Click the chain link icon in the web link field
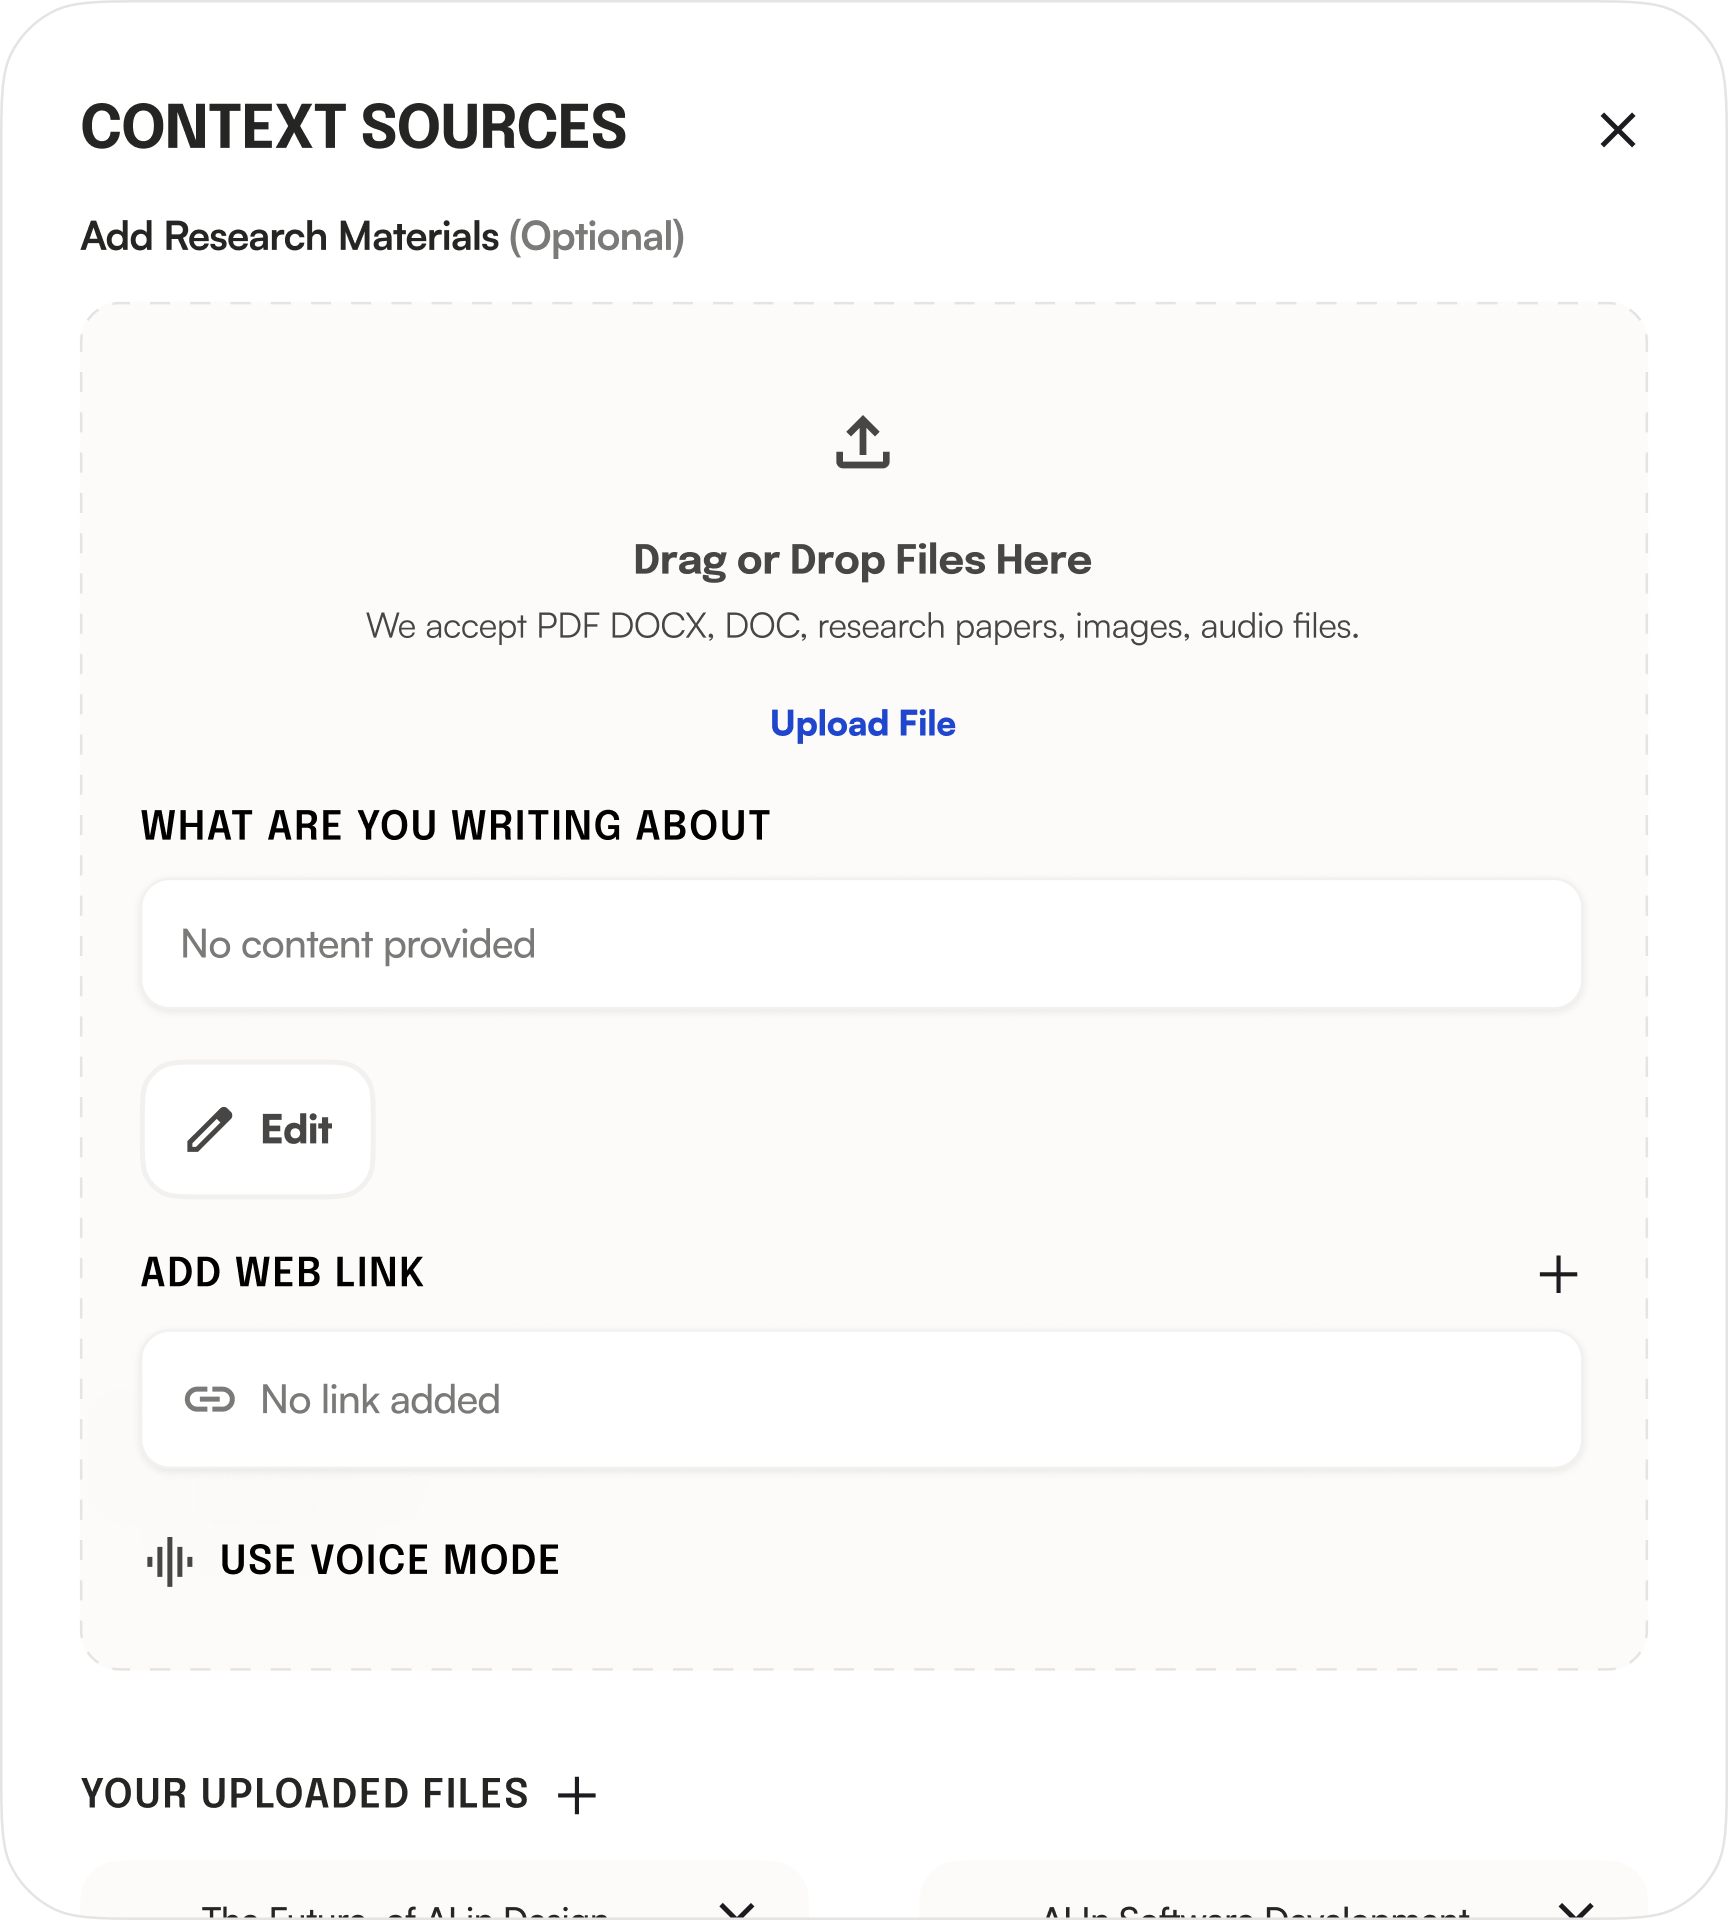1728x1920 pixels. click(212, 1399)
